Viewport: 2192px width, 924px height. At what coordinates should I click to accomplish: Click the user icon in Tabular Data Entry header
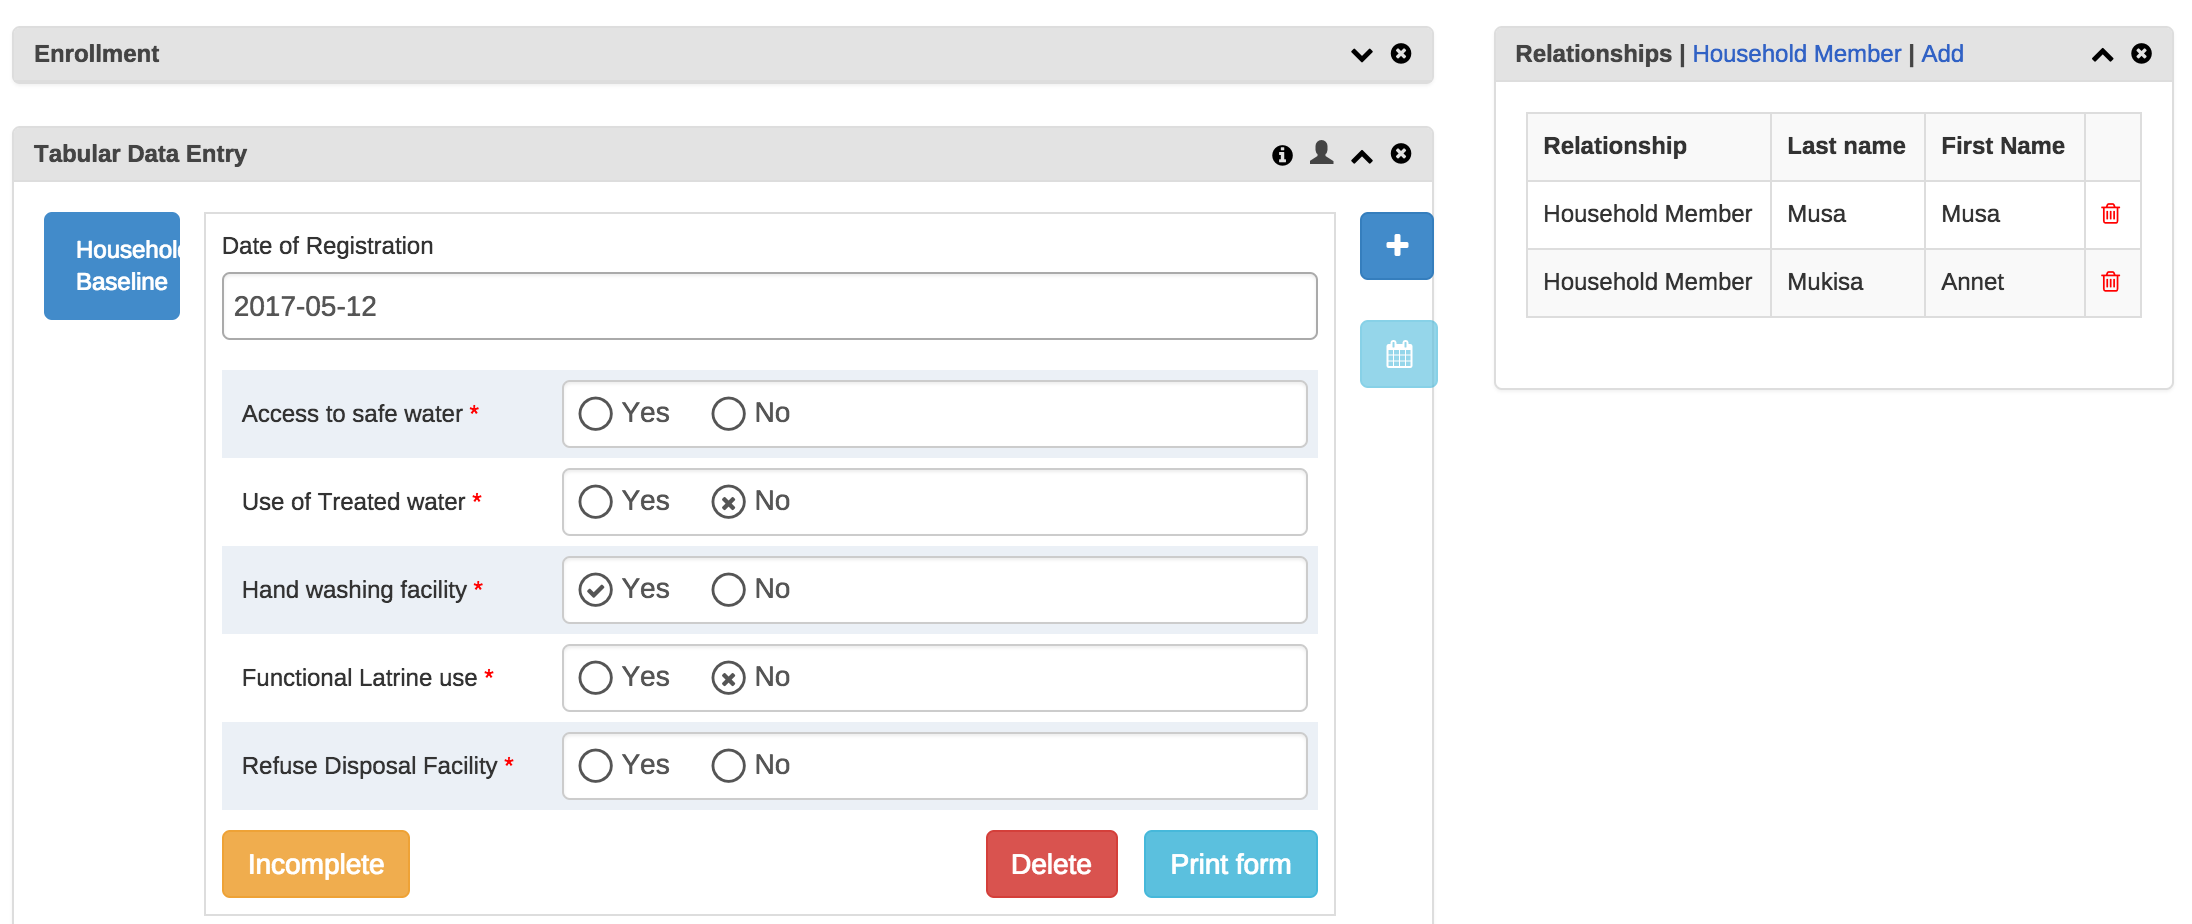[1321, 153]
